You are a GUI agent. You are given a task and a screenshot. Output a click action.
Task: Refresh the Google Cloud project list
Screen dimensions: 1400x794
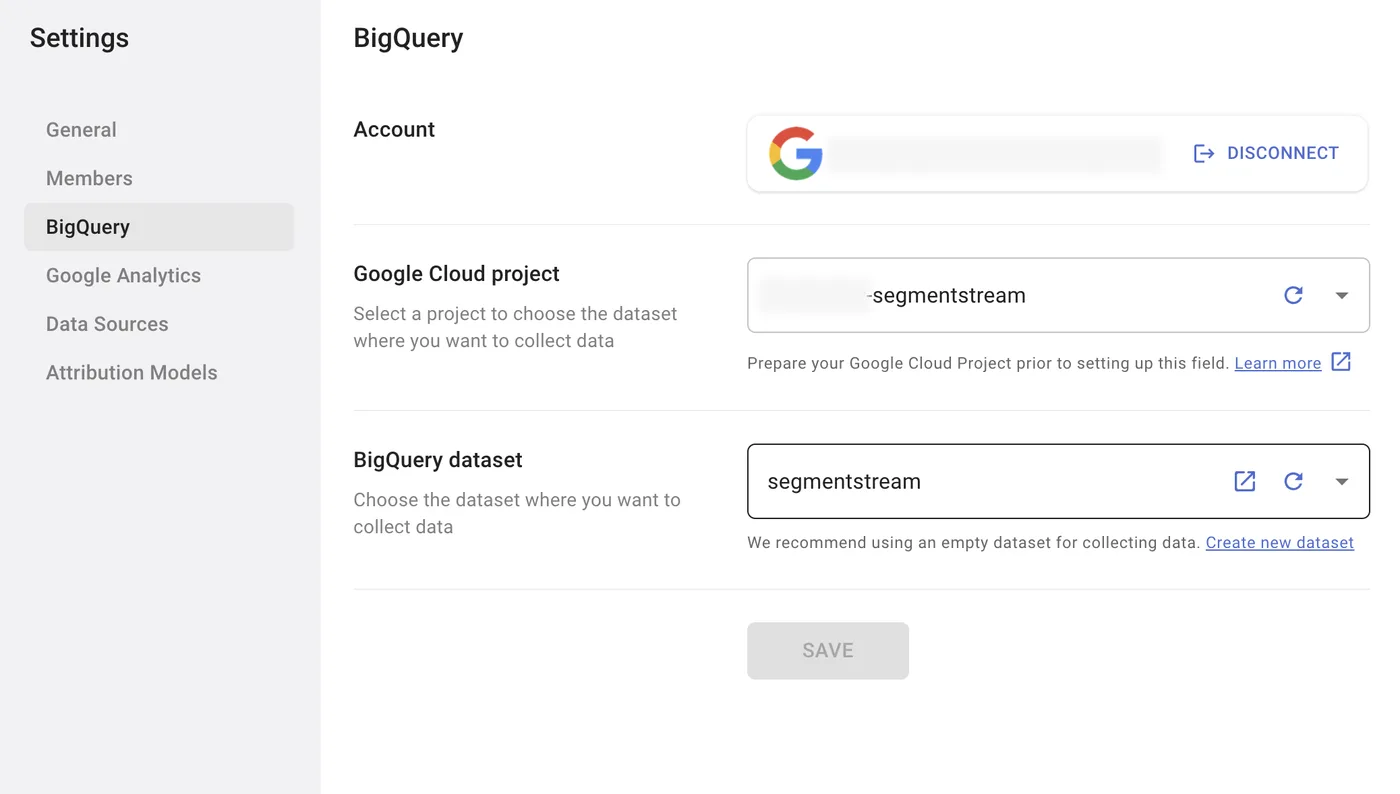[x=1293, y=295]
